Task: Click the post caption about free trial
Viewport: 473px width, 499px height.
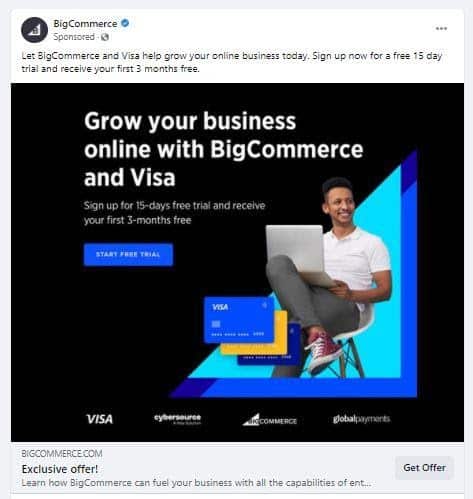Action: (232, 62)
